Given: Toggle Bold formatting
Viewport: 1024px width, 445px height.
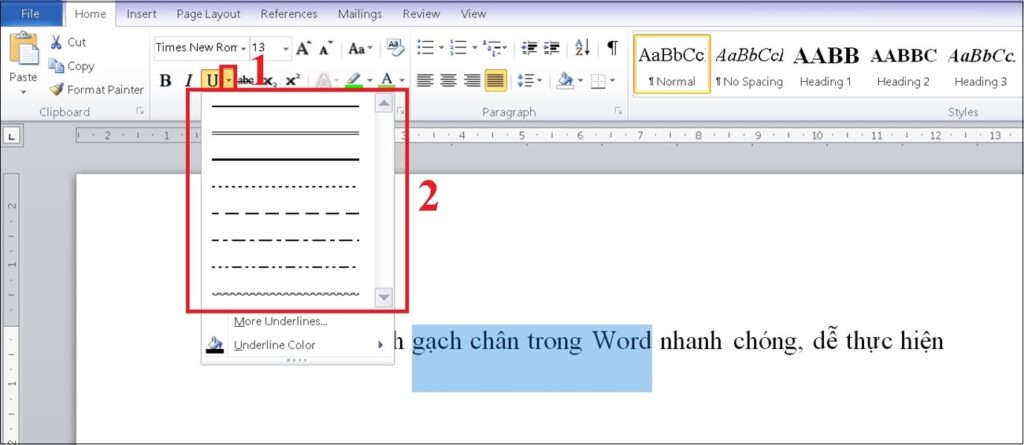Looking at the screenshot, I should pyautogui.click(x=165, y=81).
